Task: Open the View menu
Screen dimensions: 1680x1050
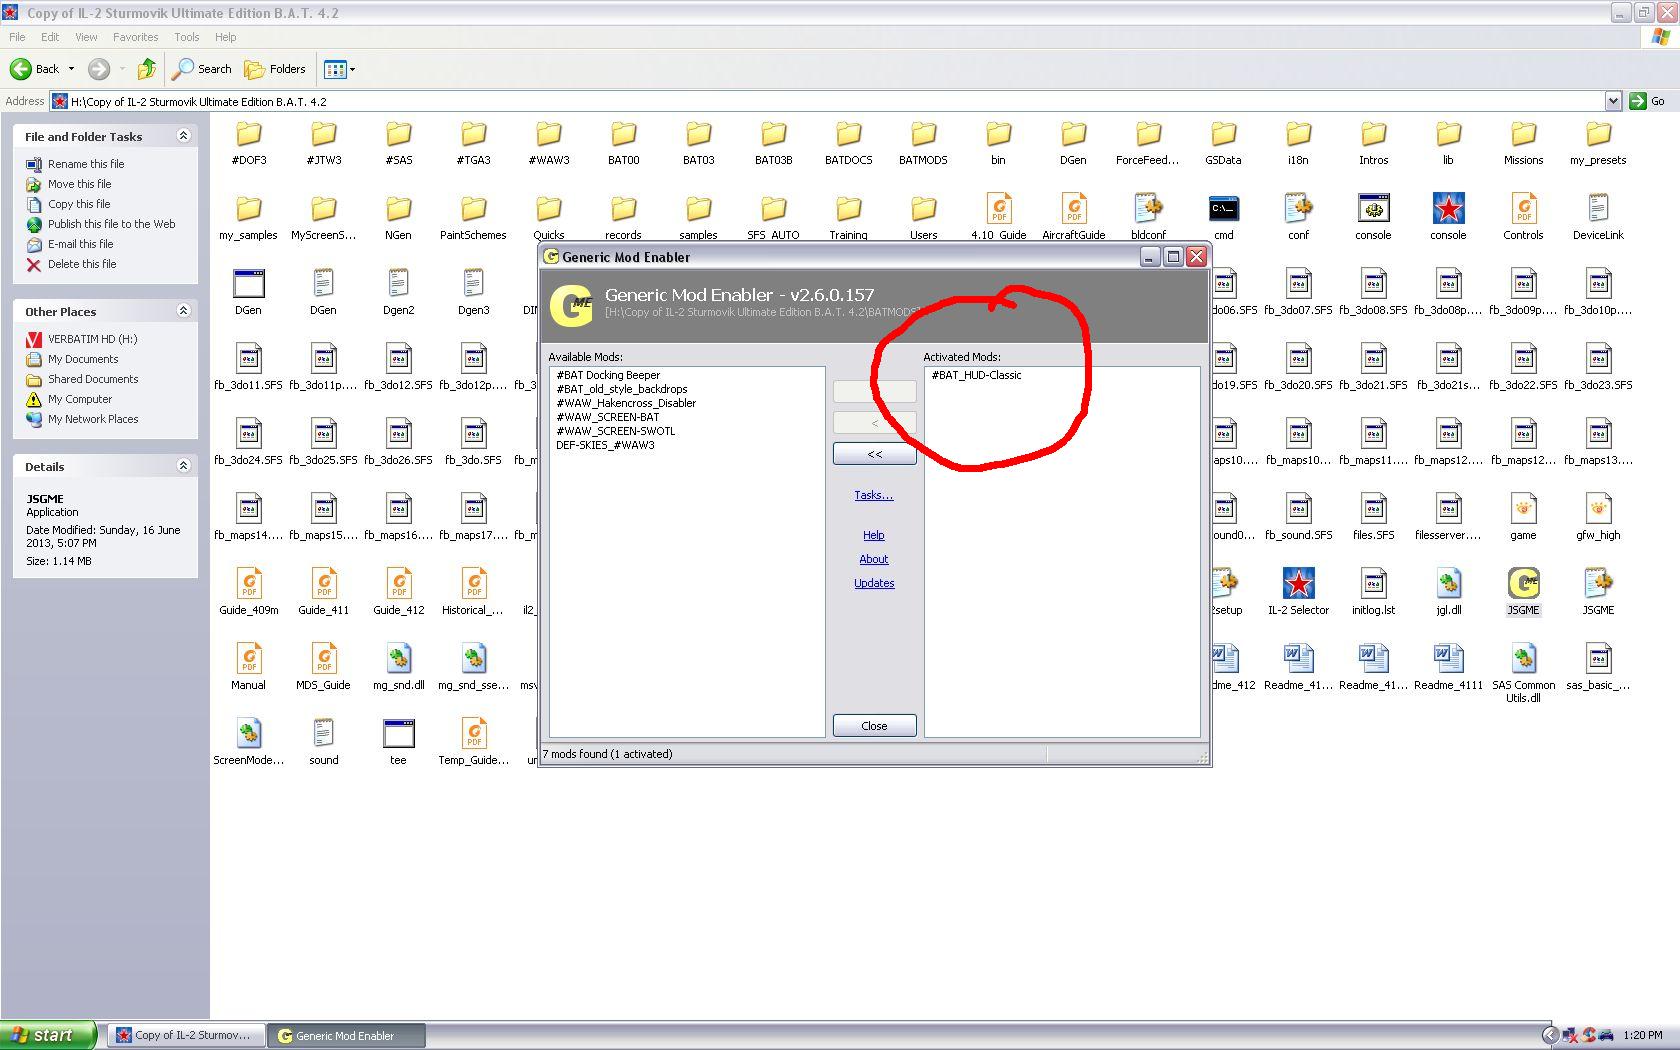Action: [86, 37]
